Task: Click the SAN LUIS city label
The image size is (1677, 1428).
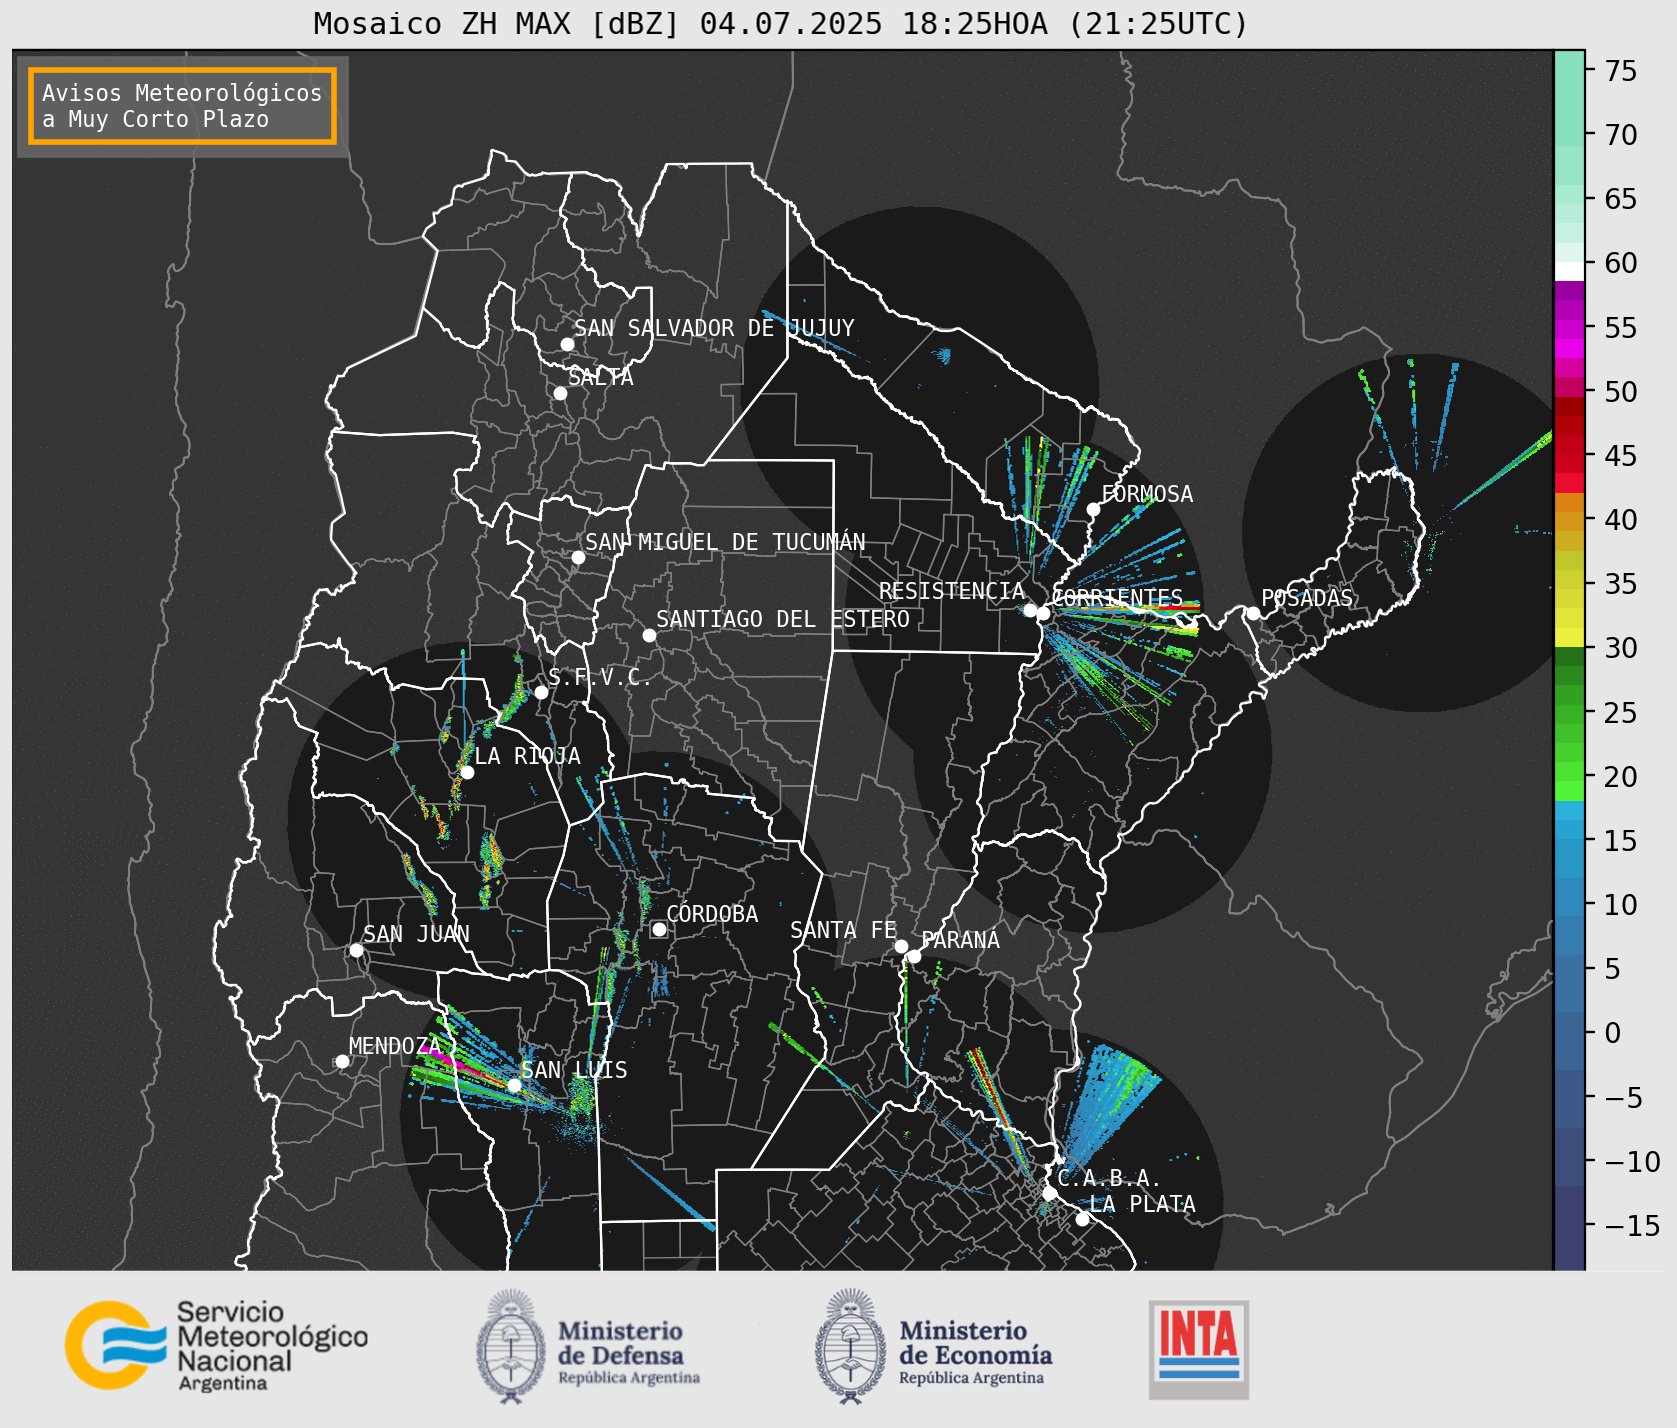Action: coord(575,1070)
